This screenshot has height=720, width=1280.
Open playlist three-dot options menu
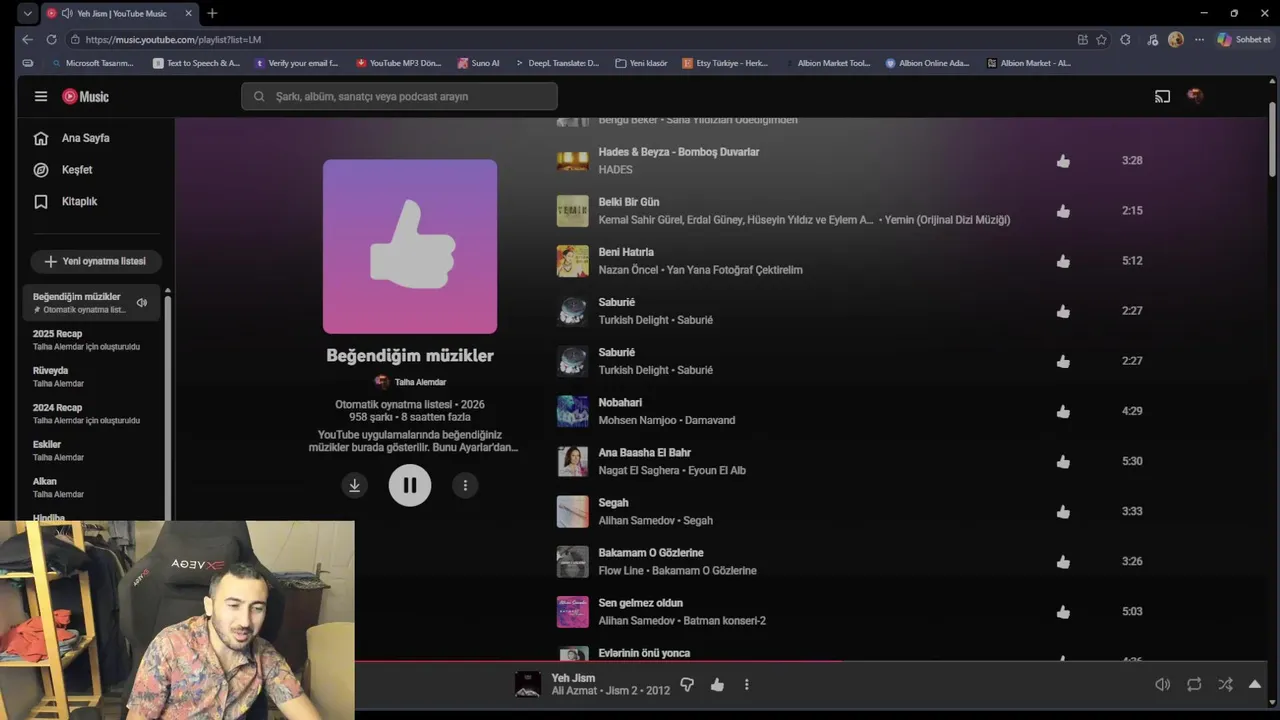[x=465, y=485]
